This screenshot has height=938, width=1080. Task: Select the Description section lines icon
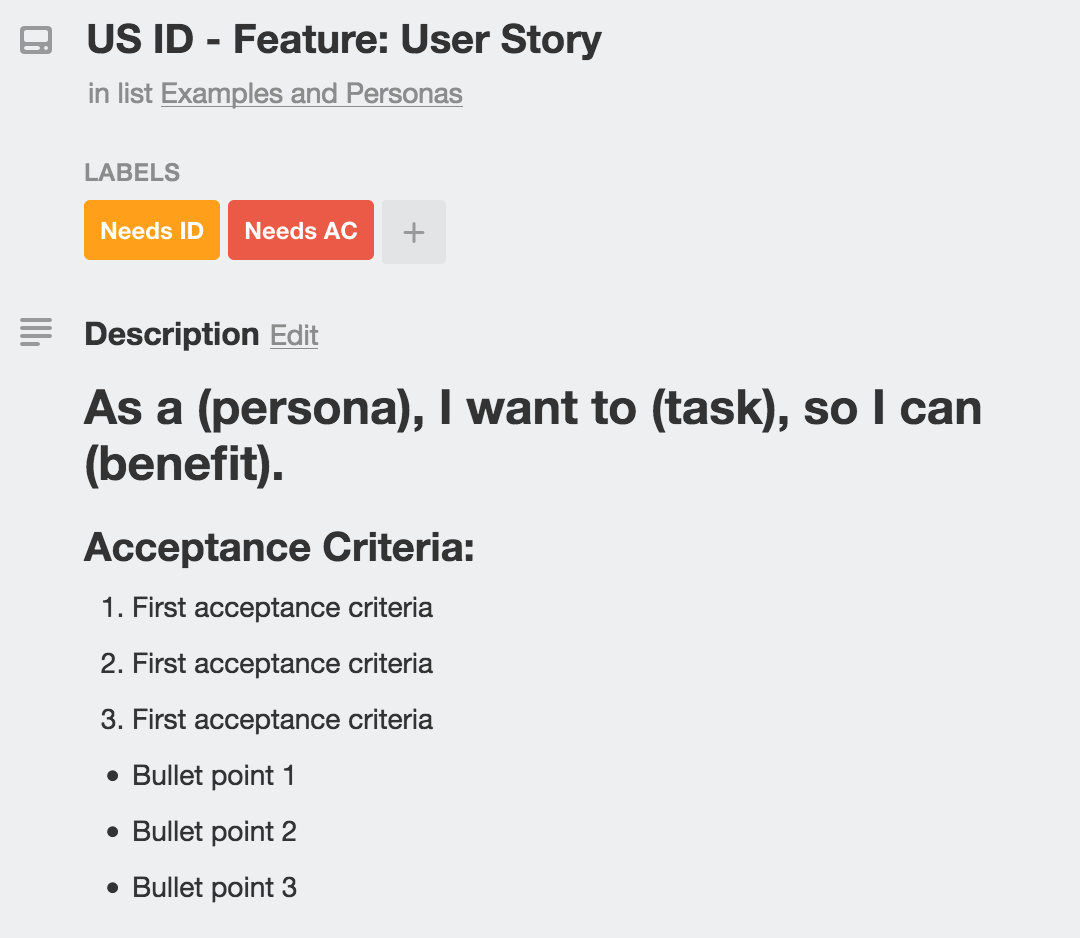point(36,333)
